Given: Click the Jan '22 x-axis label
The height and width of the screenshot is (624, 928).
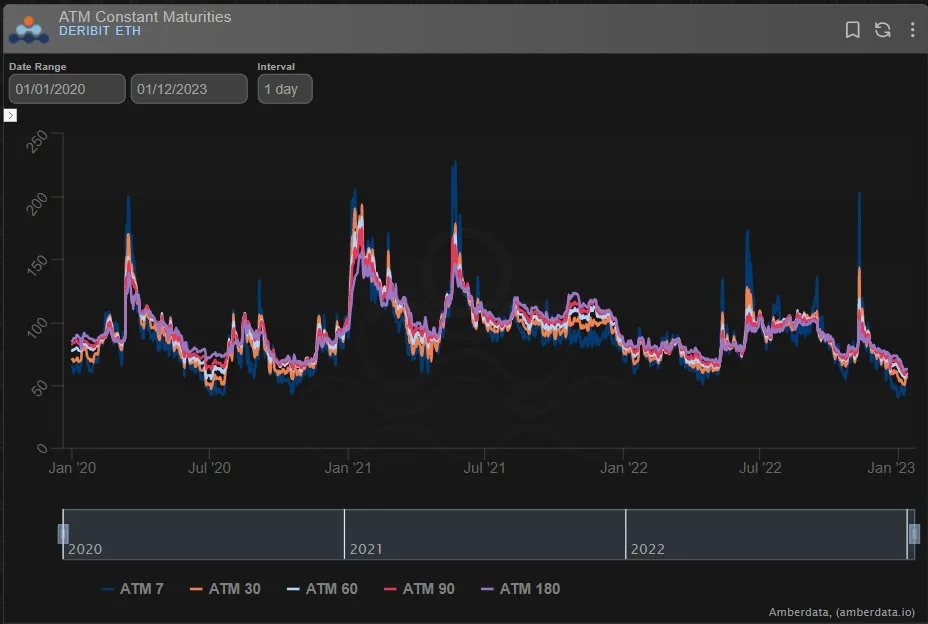Looking at the screenshot, I should 623,468.
